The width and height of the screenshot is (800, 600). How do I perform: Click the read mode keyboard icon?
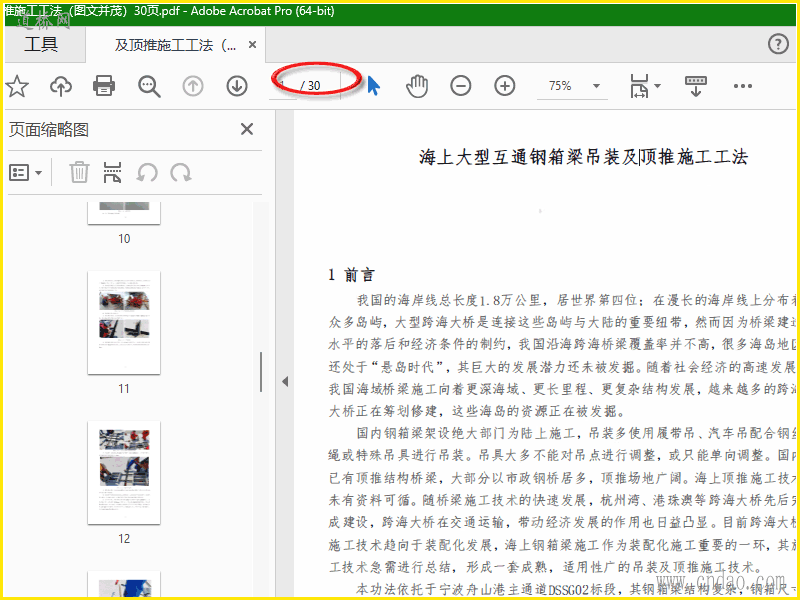point(696,86)
